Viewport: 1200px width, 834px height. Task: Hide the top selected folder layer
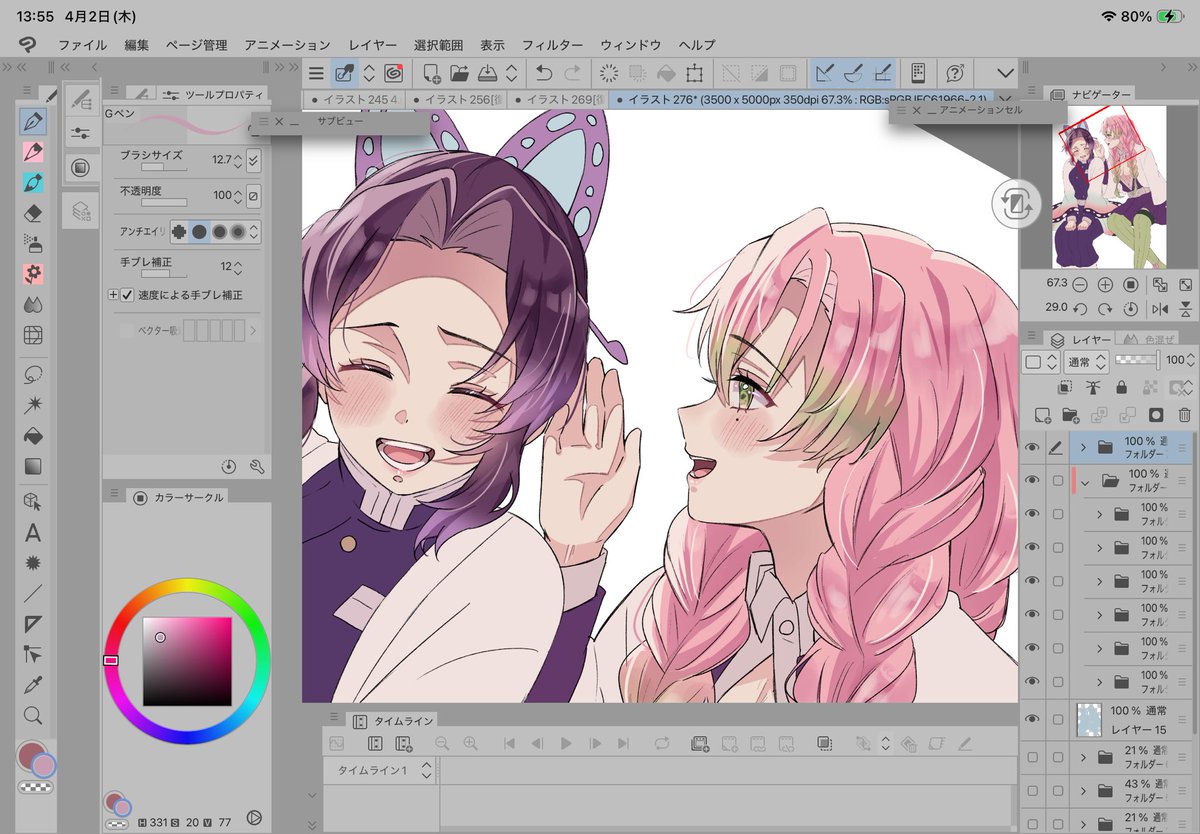click(1032, 447)
